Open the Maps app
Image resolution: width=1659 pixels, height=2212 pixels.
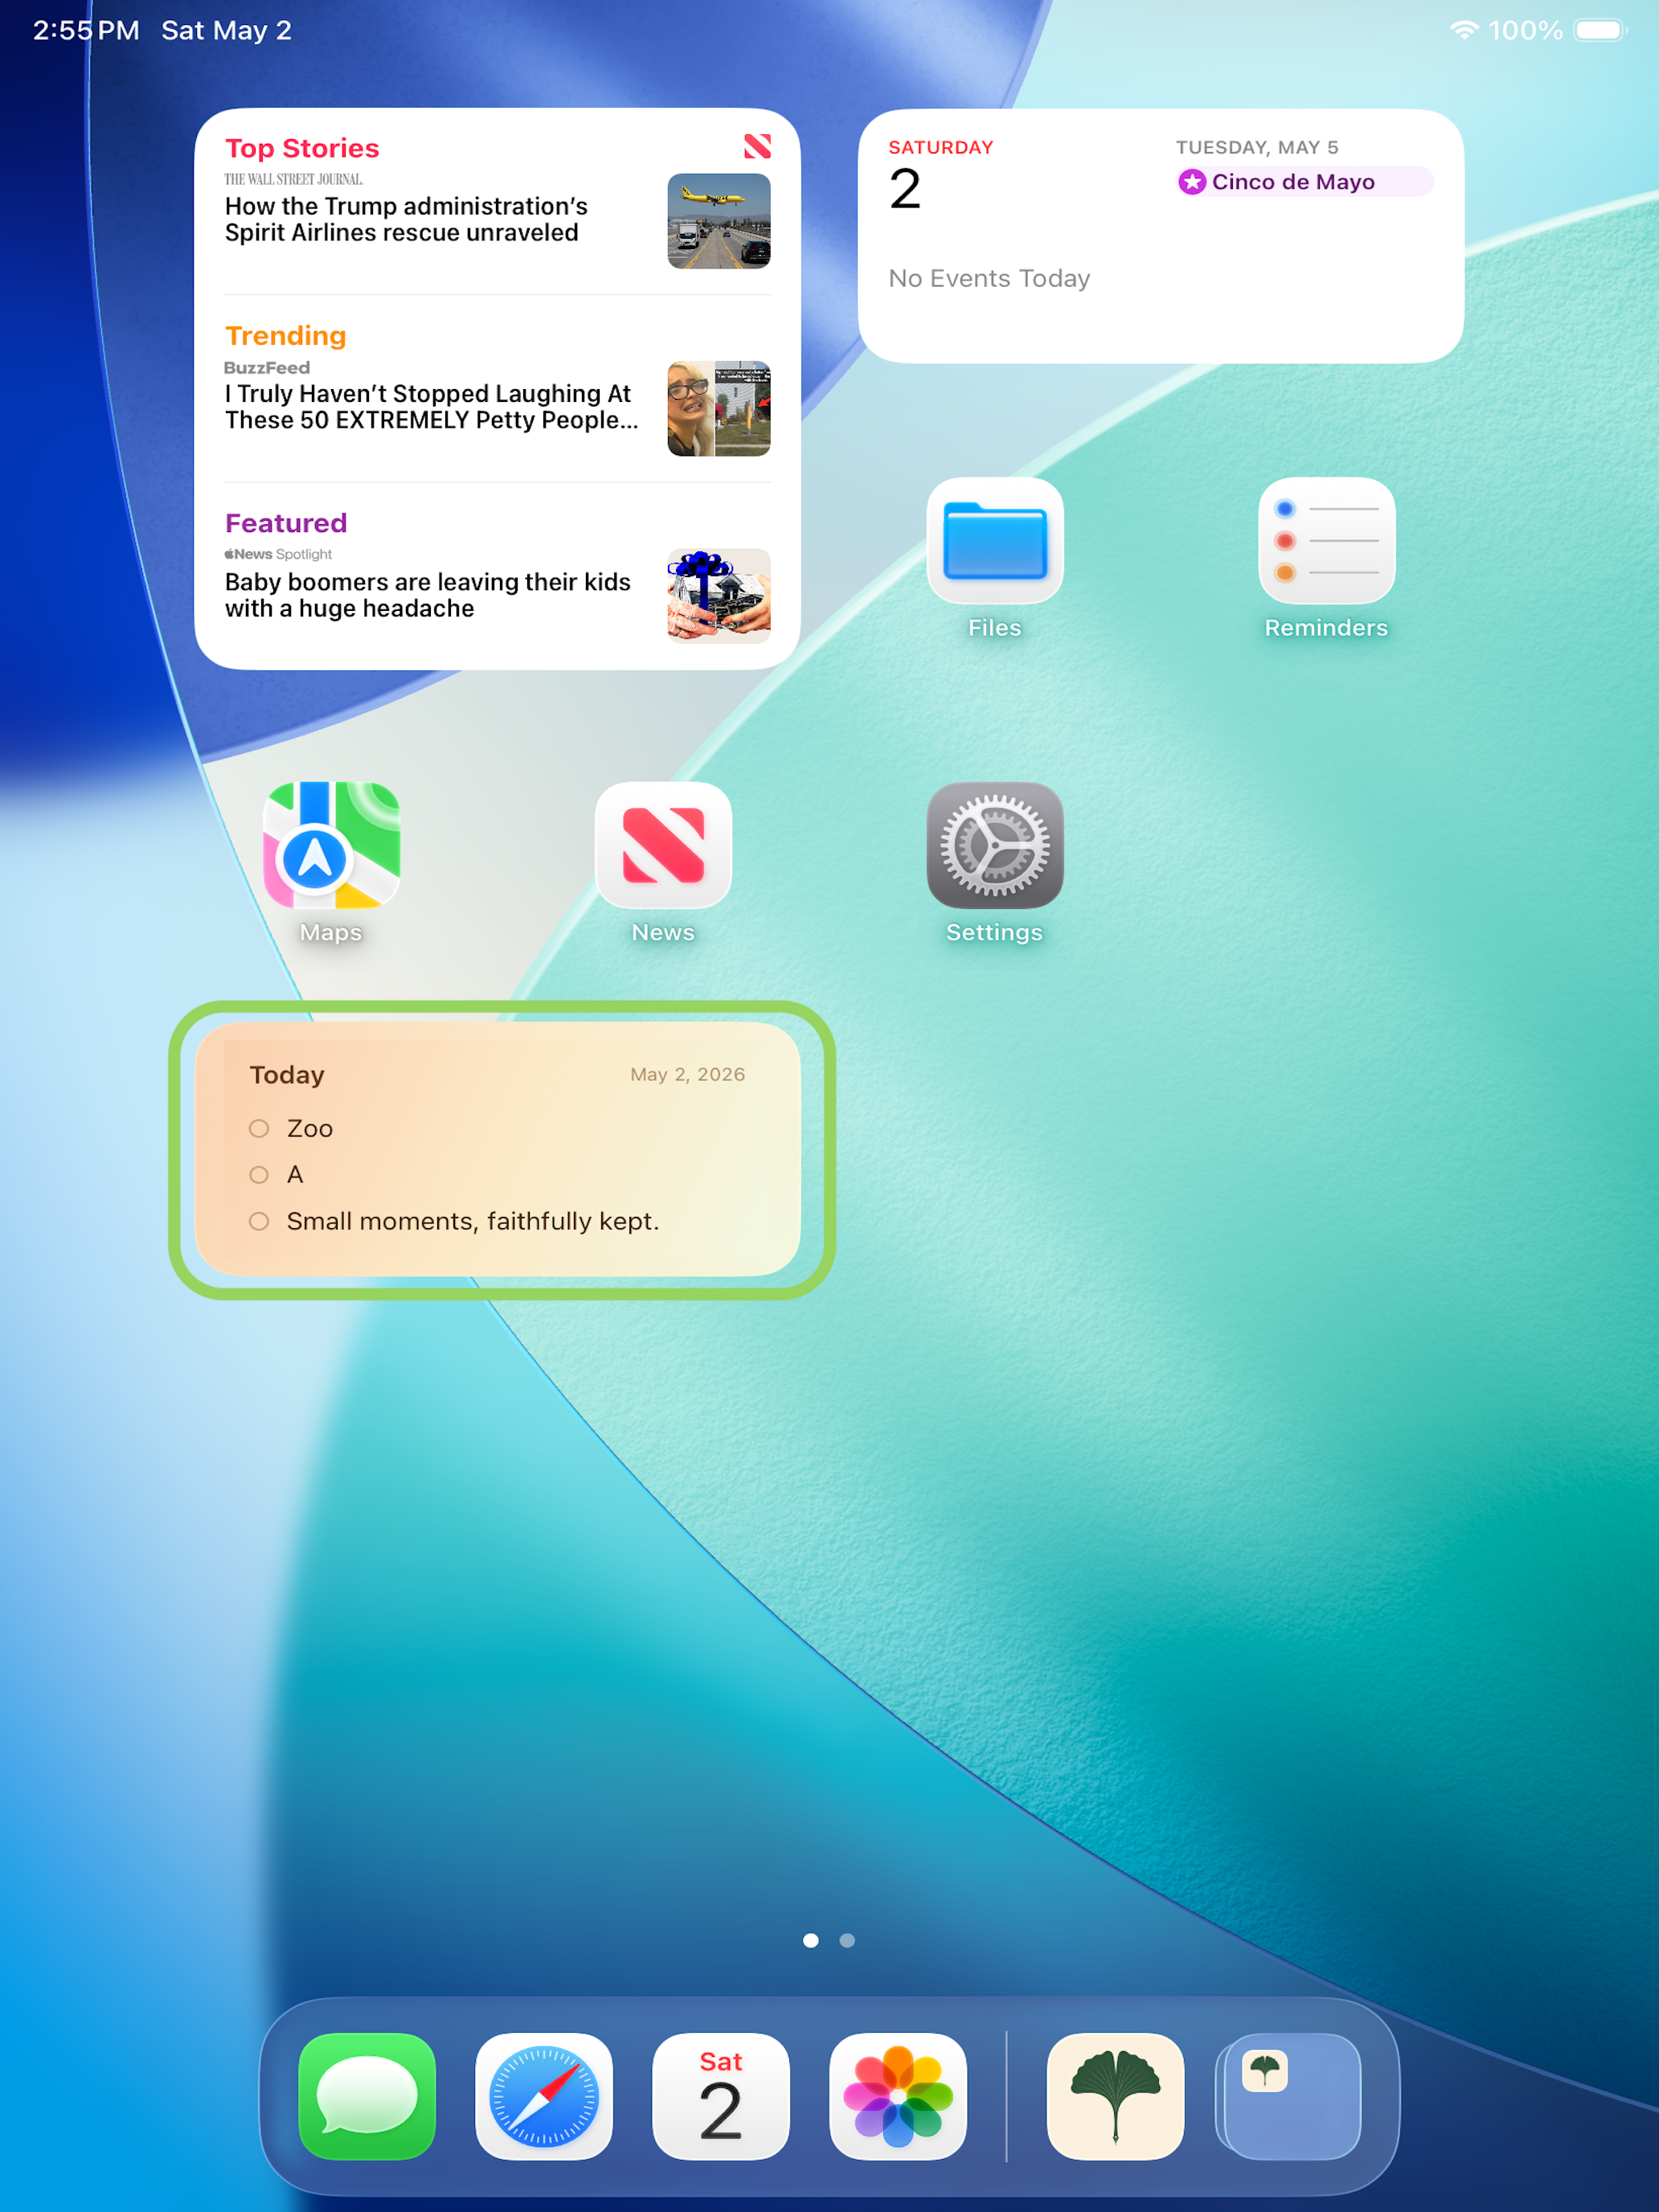tap(331, 845)
